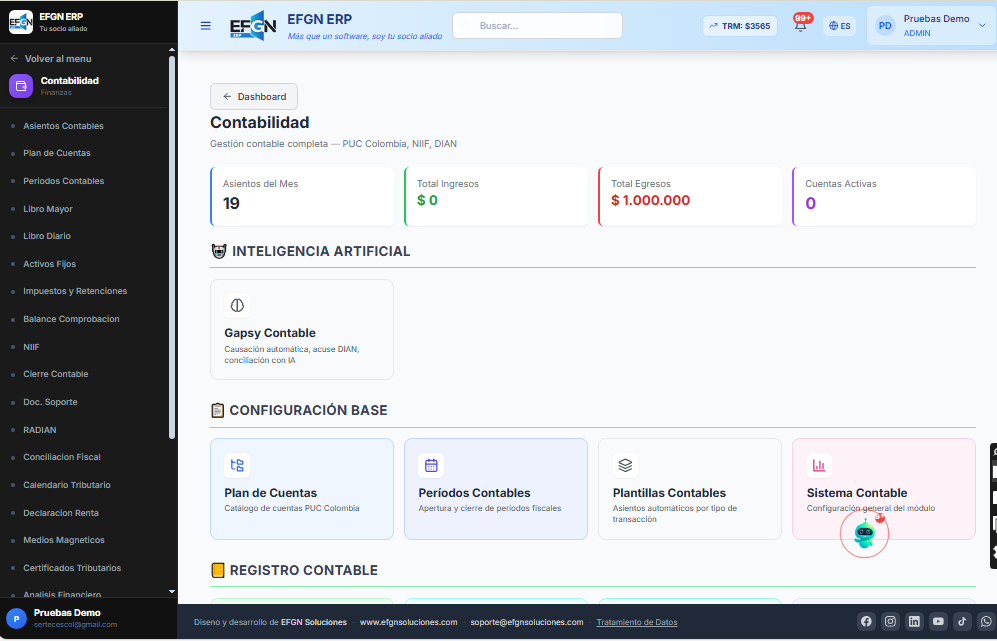Click the Total Ingresos stat card

[496, 196]
